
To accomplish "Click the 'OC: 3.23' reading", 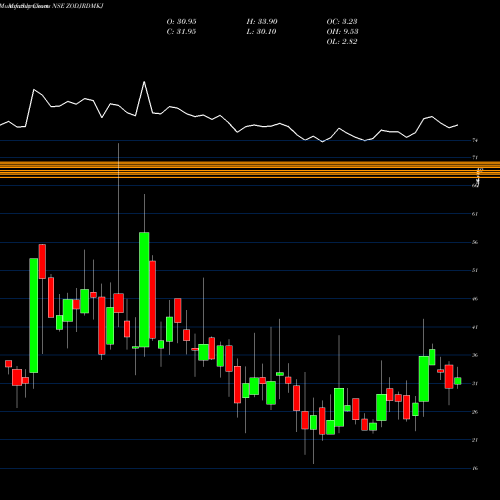I will click(x=342, y=22).
